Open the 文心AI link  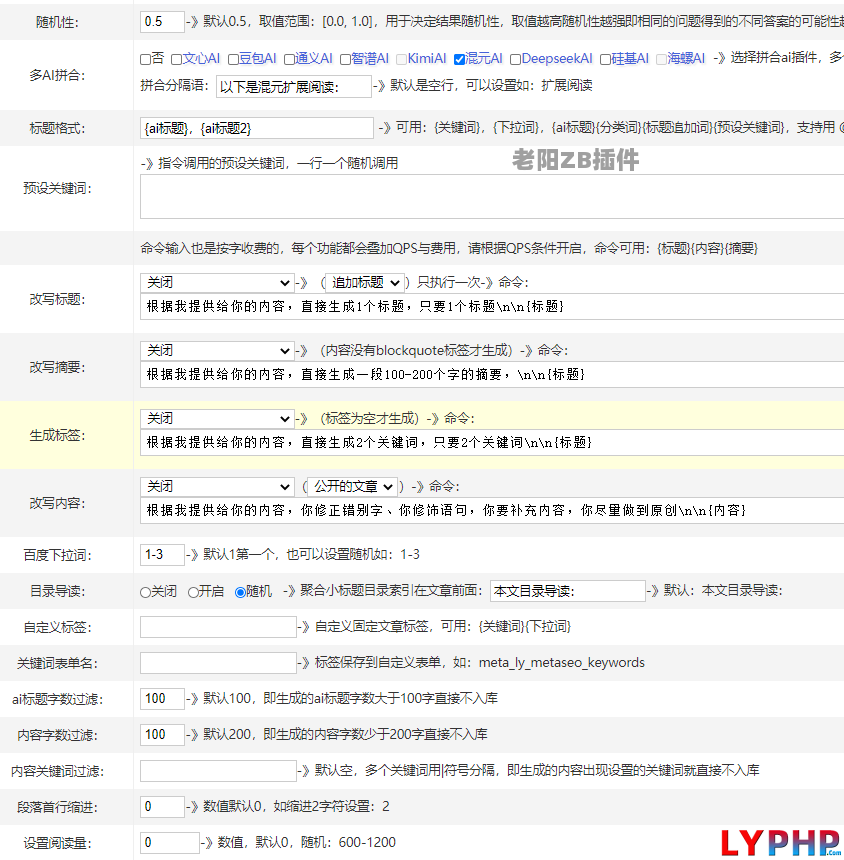pos(201,59)
